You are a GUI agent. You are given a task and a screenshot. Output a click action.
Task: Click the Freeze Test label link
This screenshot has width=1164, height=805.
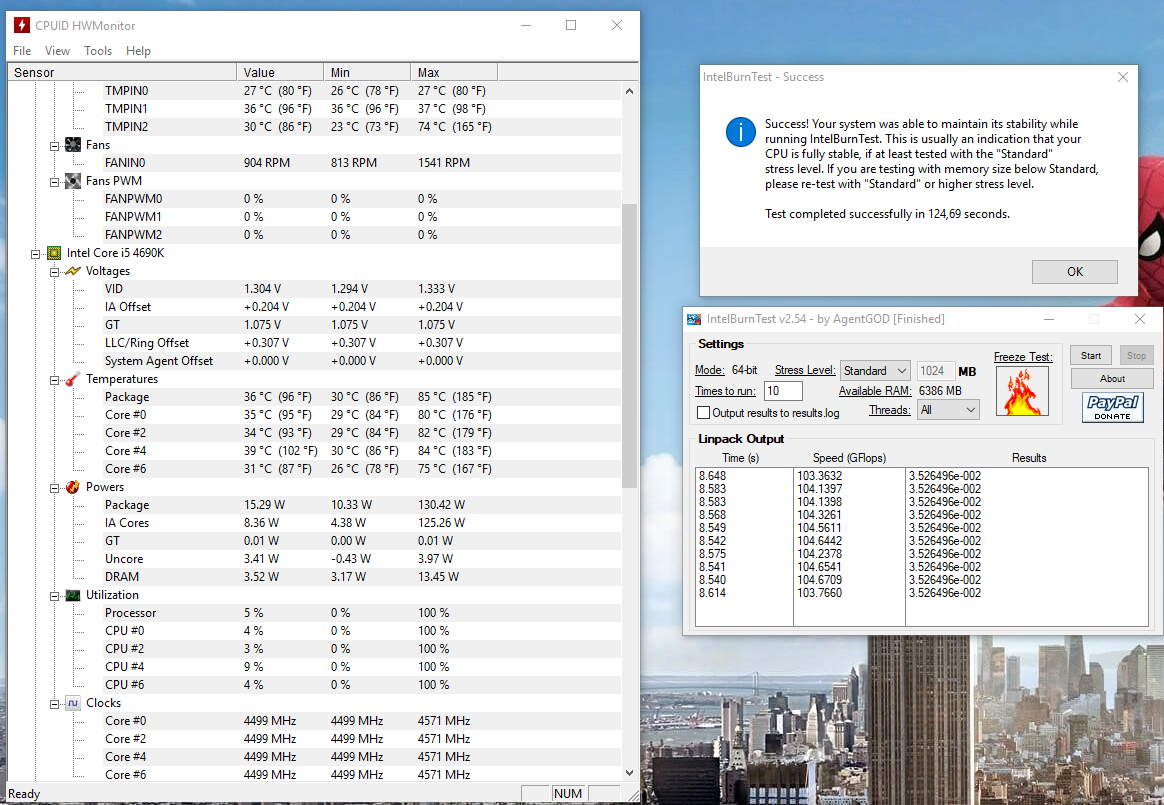tap(1023, 357)
